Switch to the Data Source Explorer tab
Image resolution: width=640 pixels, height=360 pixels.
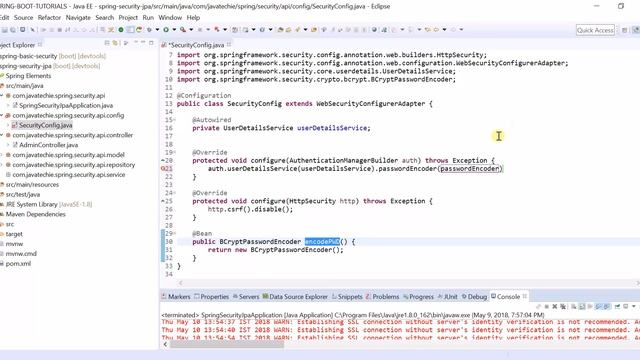pyautogui.click(x=295, y=297)
